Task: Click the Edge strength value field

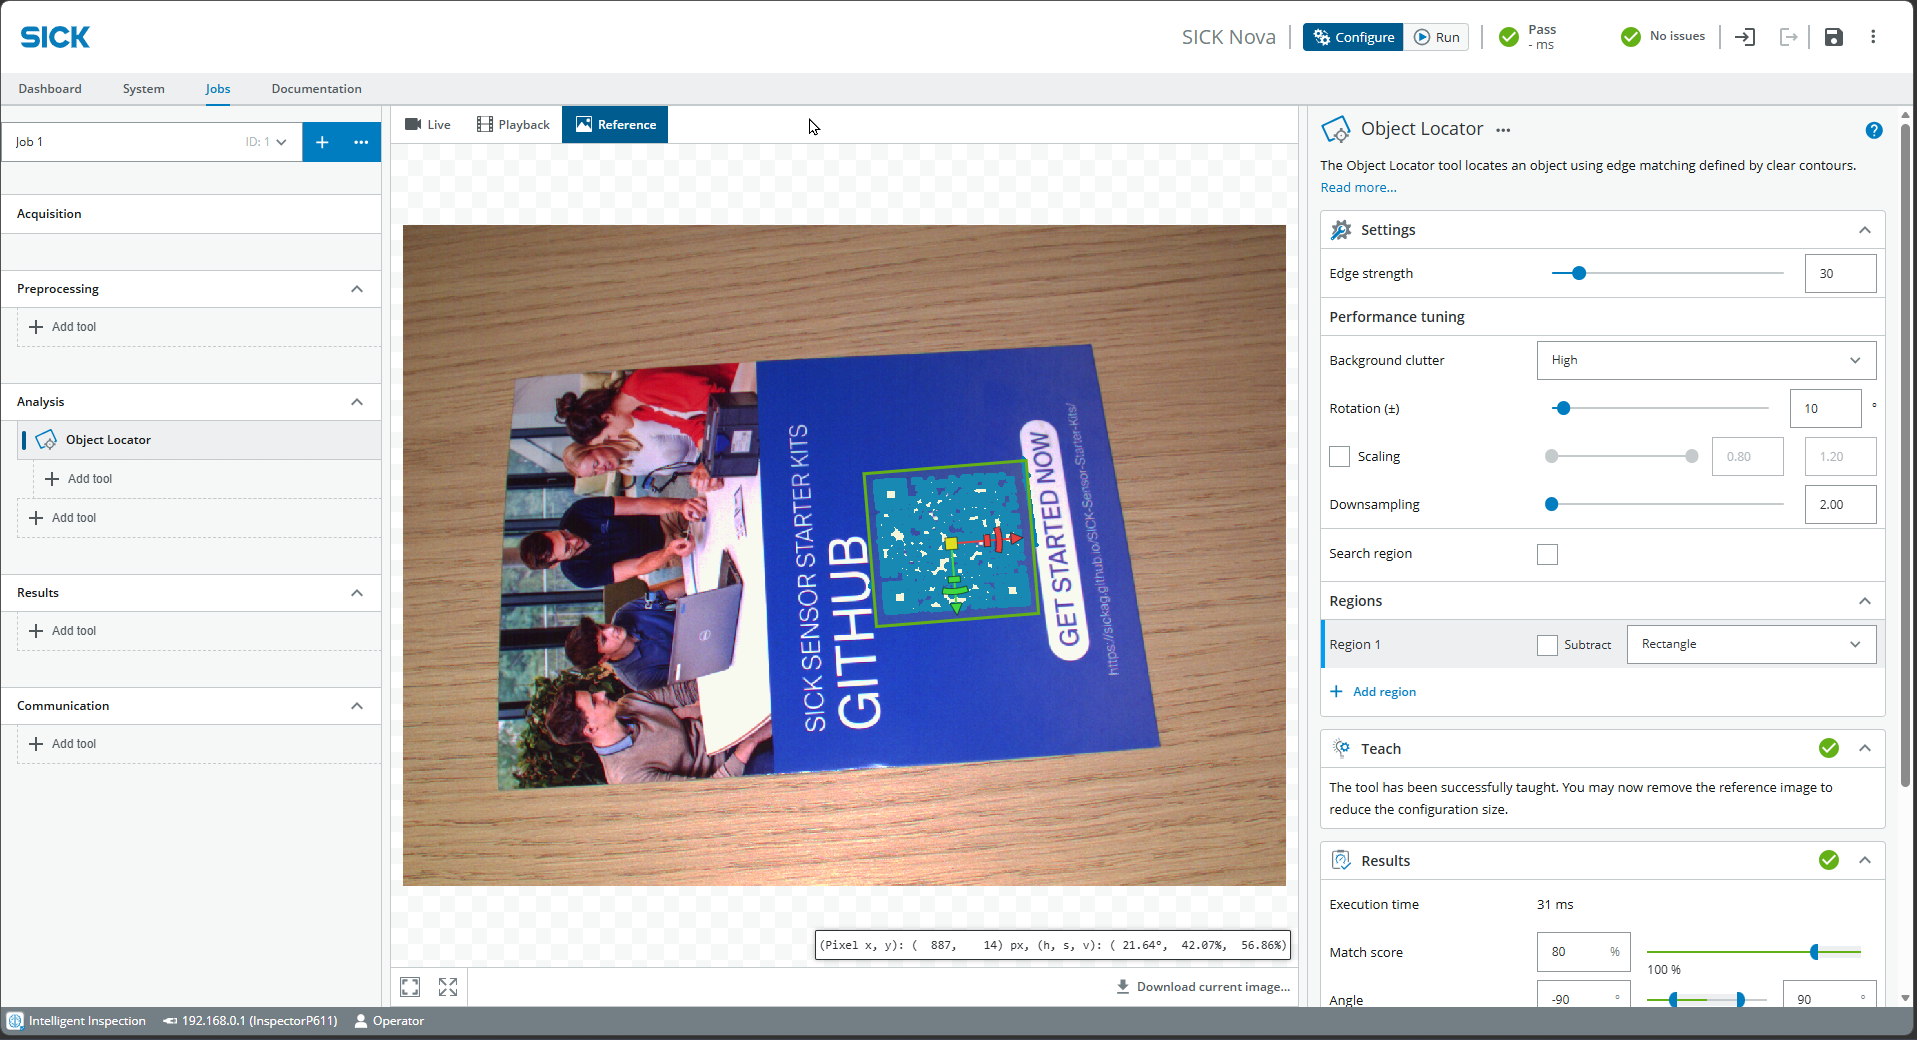Action: pyautogui.click(x=1840, y=273)
